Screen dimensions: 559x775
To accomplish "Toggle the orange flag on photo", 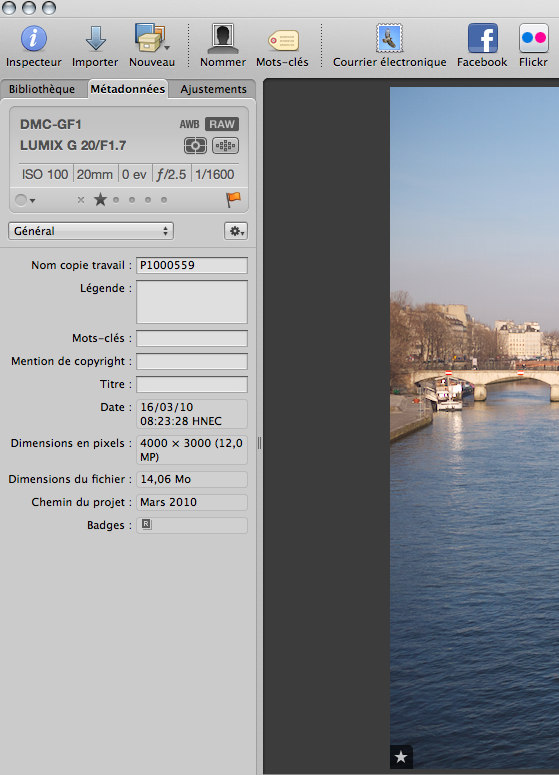I will [233, 199].
